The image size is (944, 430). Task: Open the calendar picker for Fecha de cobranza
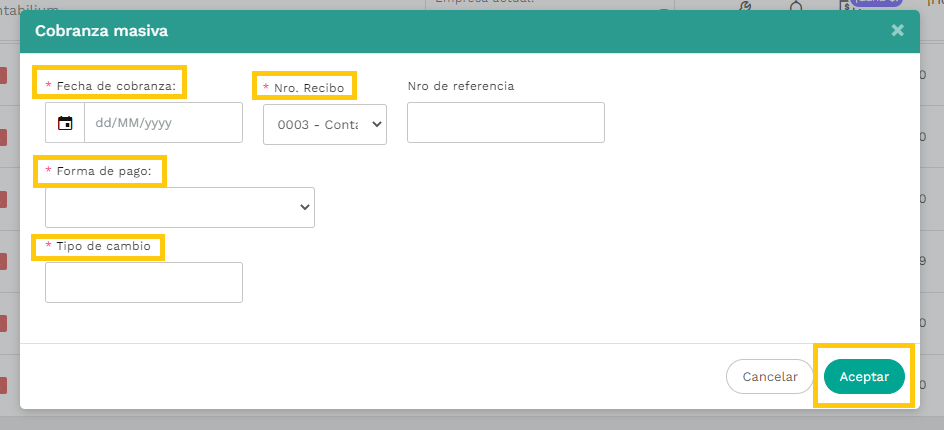[x=65, y=123]
